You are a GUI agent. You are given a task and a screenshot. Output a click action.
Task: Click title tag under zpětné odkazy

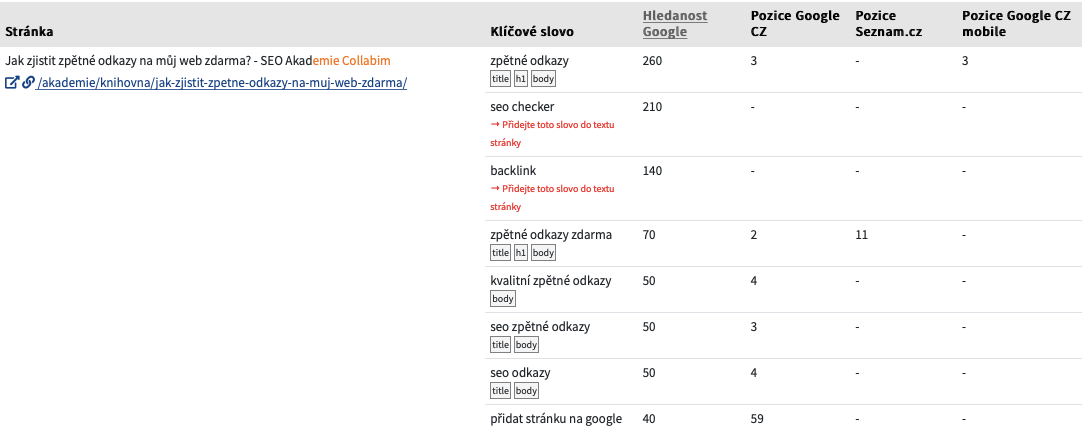(x=500, y=79)
